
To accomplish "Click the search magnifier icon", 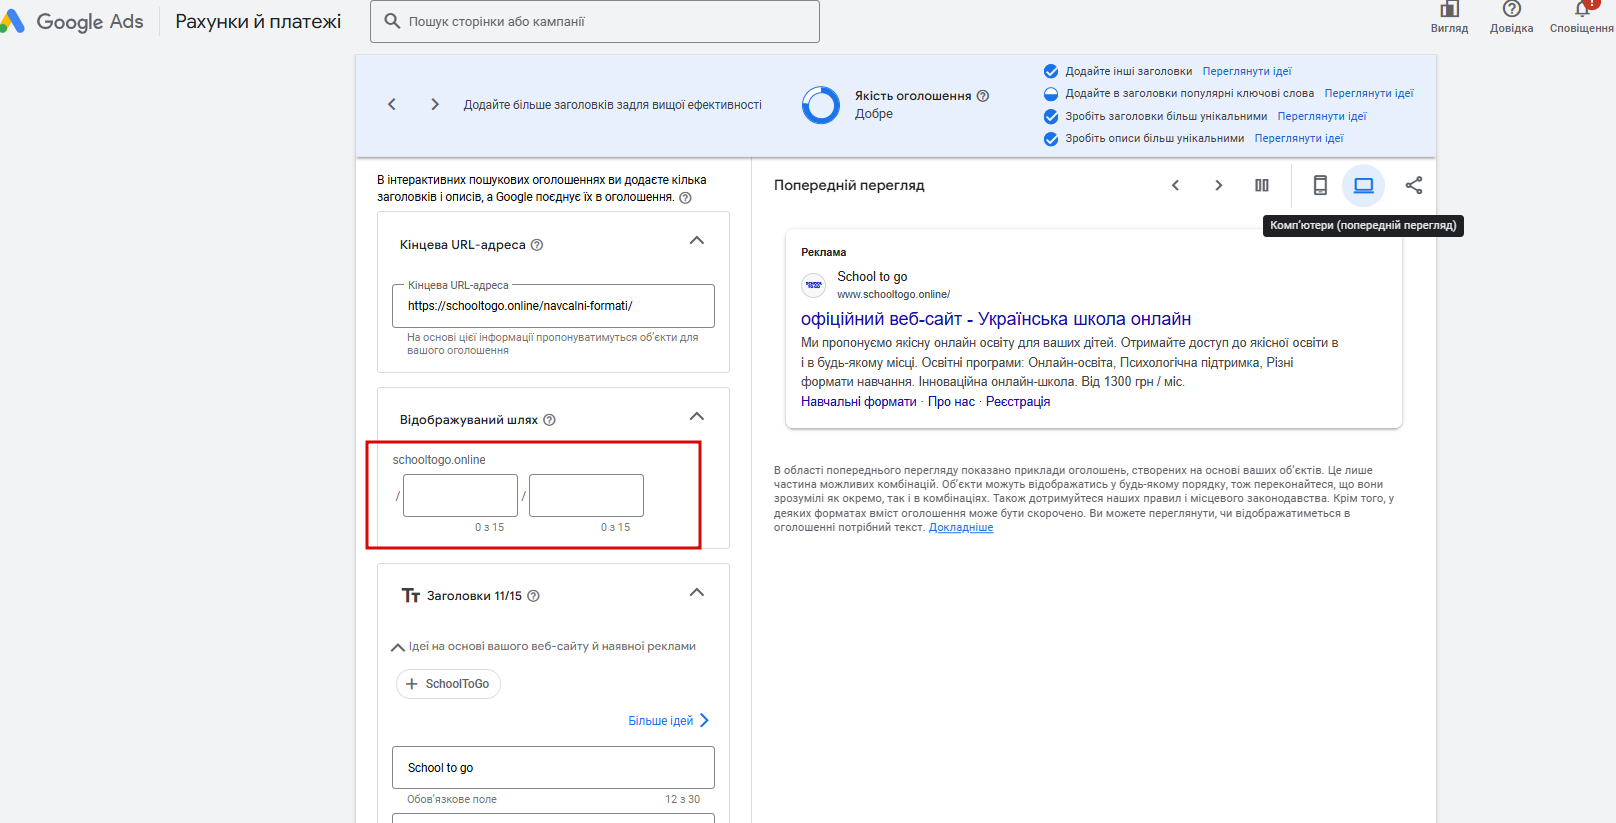I will (392, 21).
